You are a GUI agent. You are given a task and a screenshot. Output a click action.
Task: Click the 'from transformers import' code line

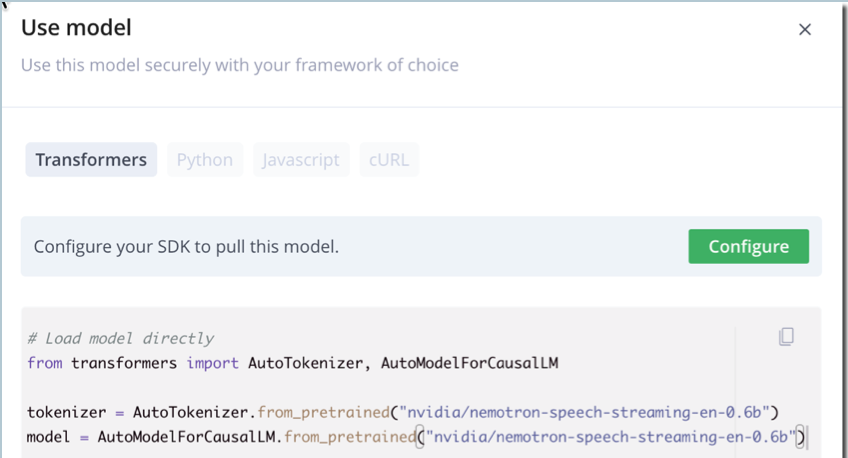(293, 363)
